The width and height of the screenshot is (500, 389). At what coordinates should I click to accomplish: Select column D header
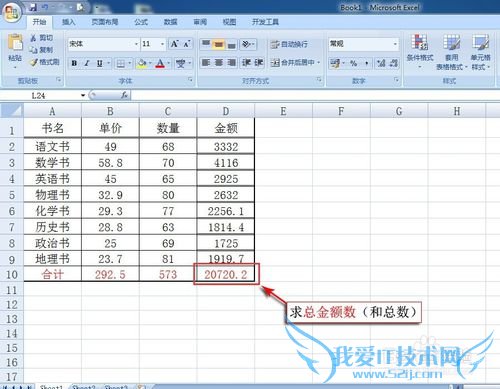pos(226,111)
